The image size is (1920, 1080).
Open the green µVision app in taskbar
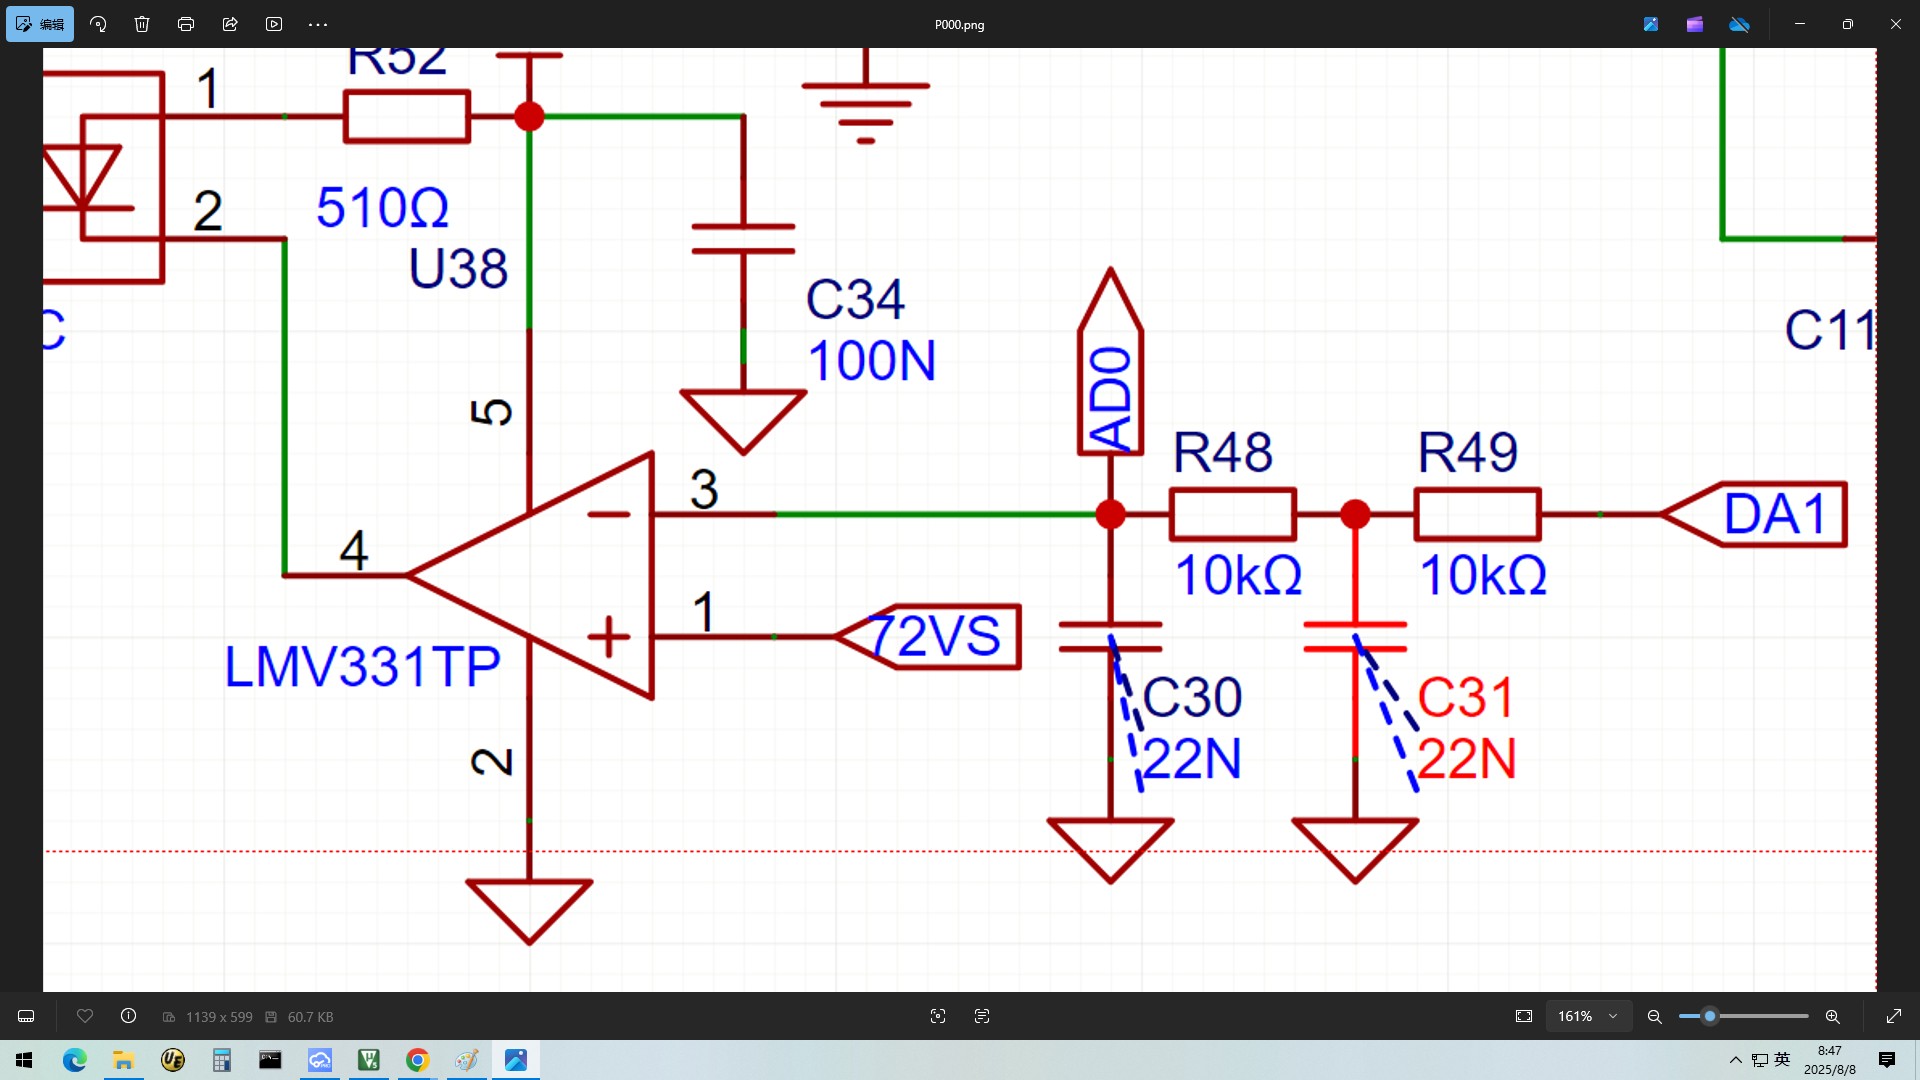pos(369,1060)
